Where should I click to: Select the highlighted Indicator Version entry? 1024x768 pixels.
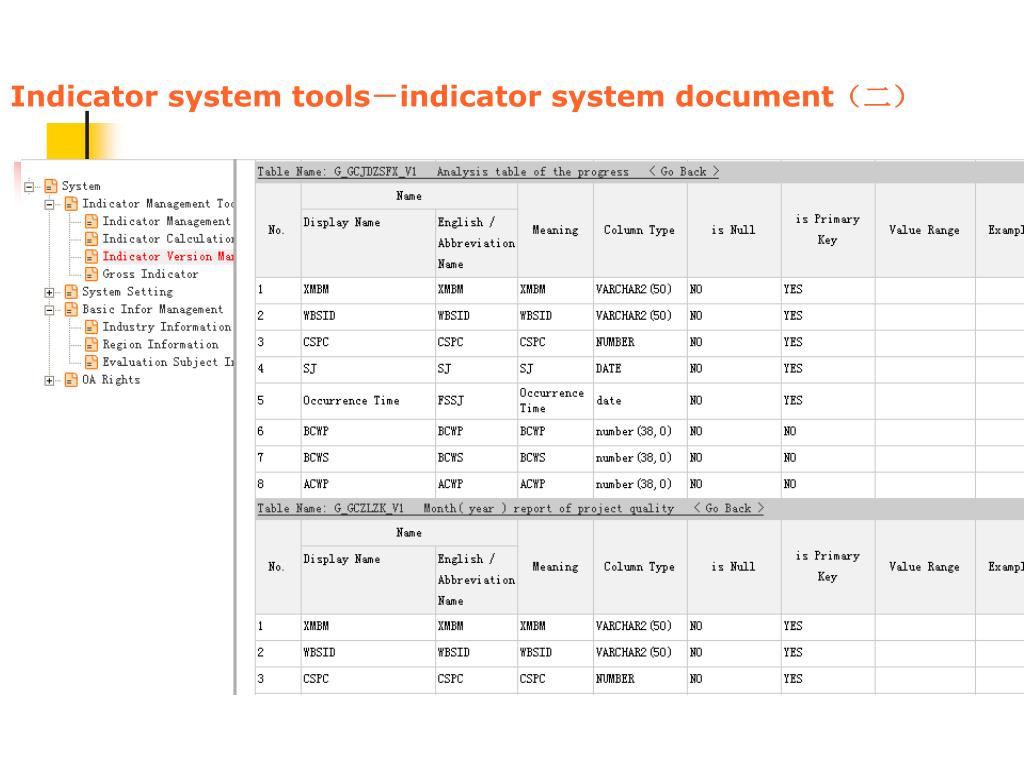point(168,257)
